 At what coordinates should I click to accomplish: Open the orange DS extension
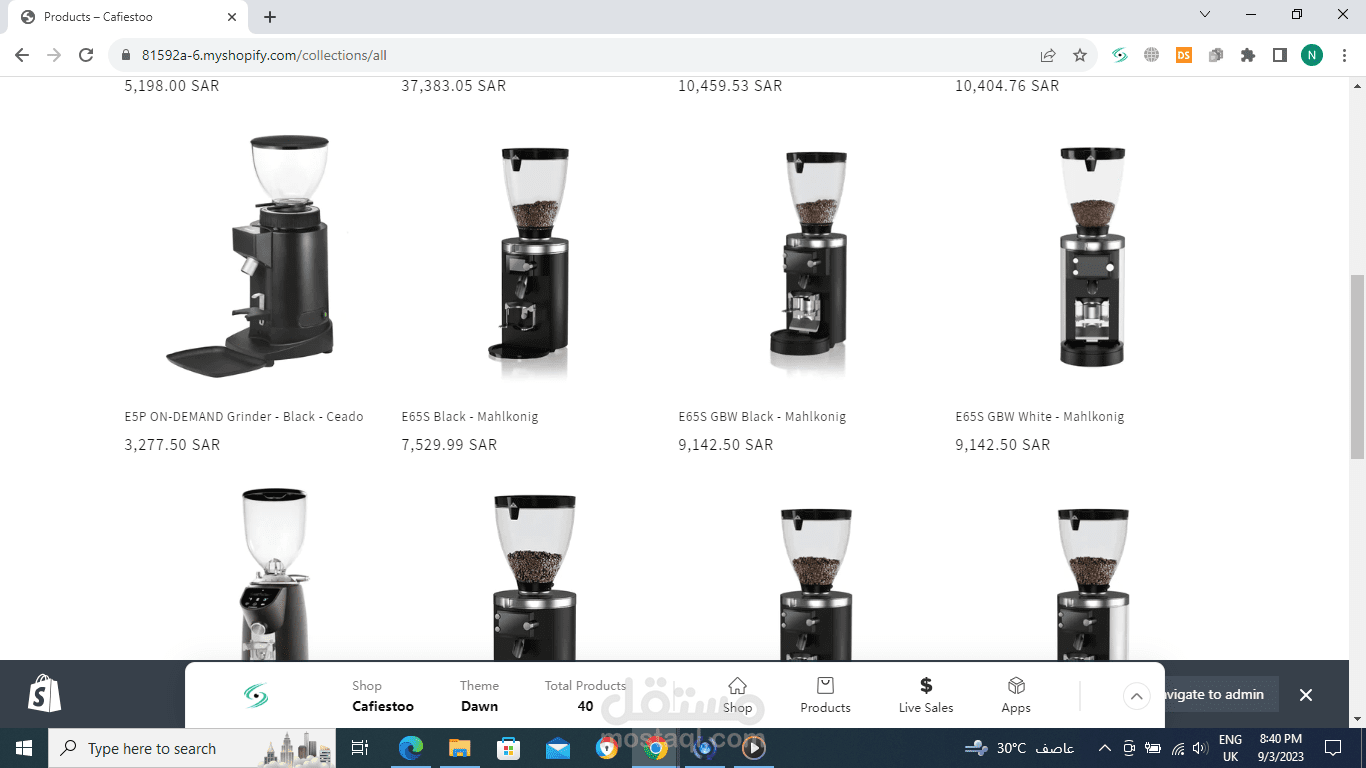coord(1184,55)
